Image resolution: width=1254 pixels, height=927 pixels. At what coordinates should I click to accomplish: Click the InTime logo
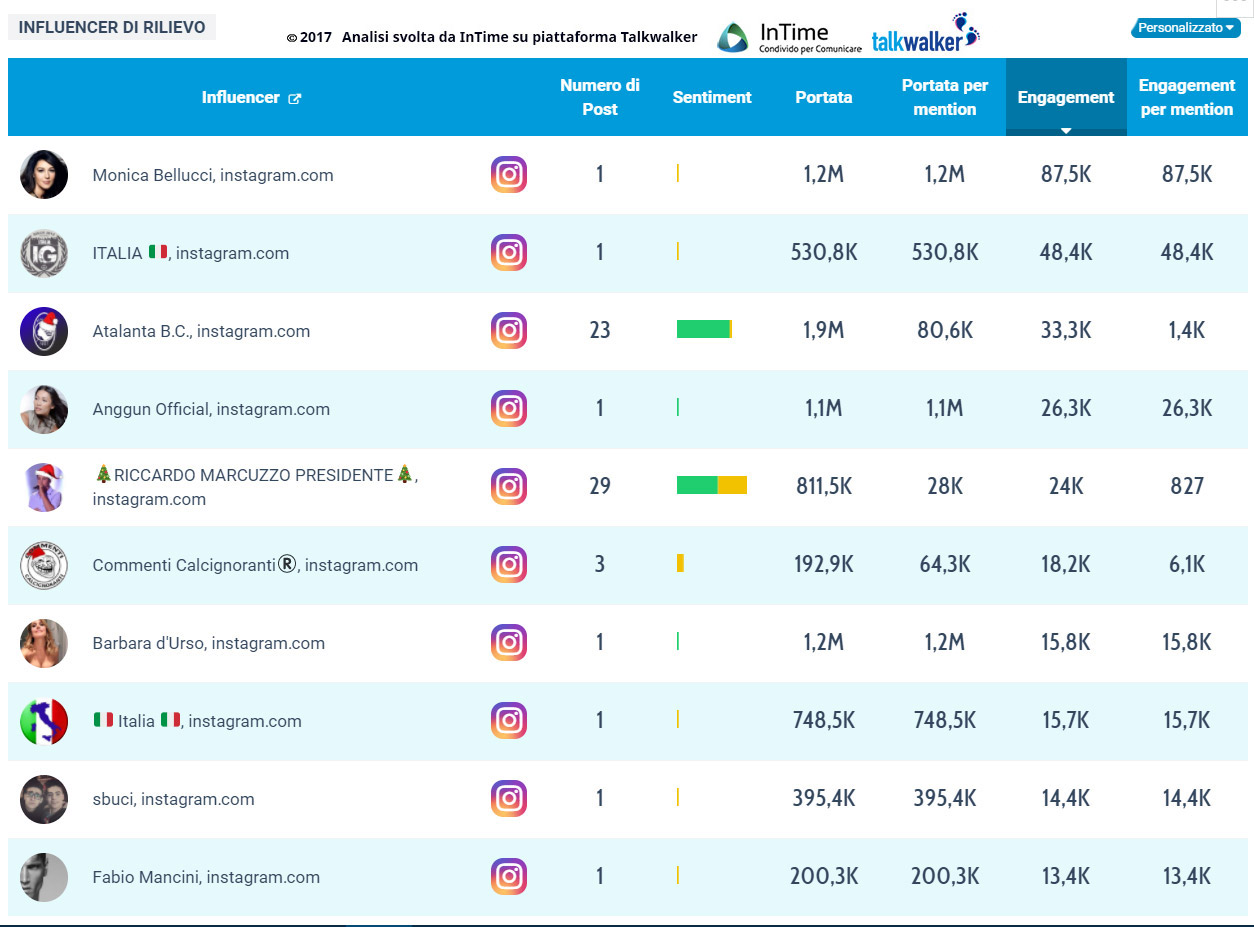coord(789,38)
